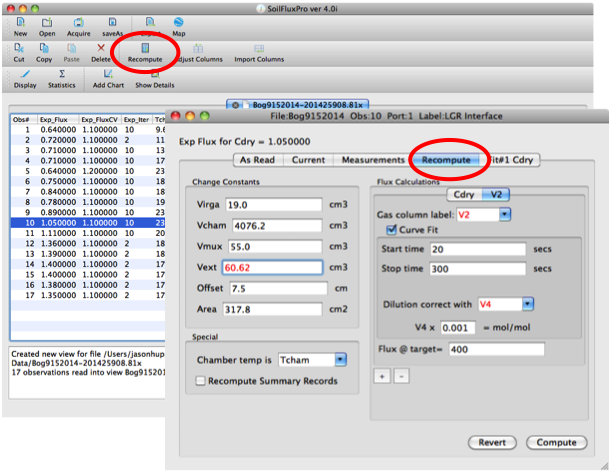Switch to the Fit#1 Cdry tab
The width and height of the screenshot is (610, 474).
point(510,160)
